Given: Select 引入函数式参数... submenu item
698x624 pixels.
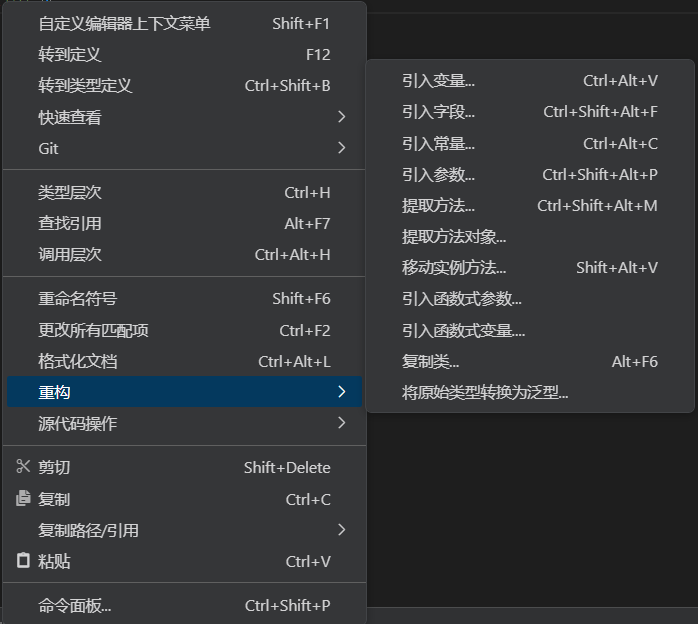Looking at the screenshot, I should tap(530, 299).
